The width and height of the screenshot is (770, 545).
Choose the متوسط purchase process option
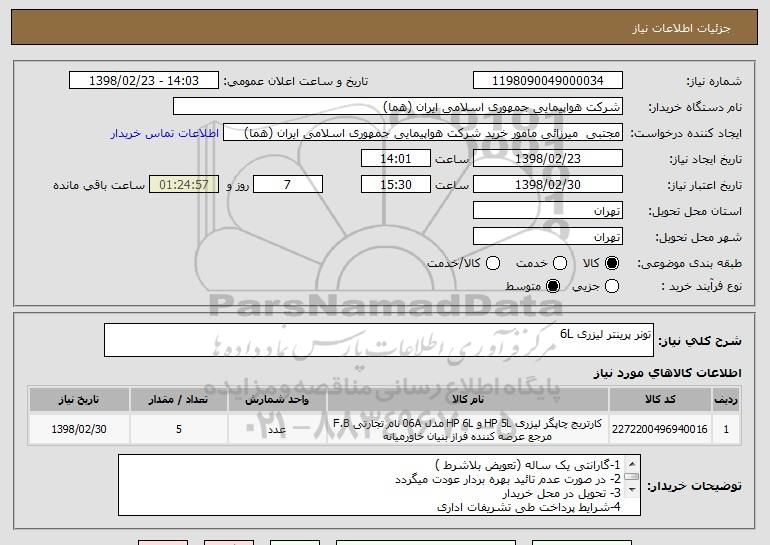(x=553, y=286)
